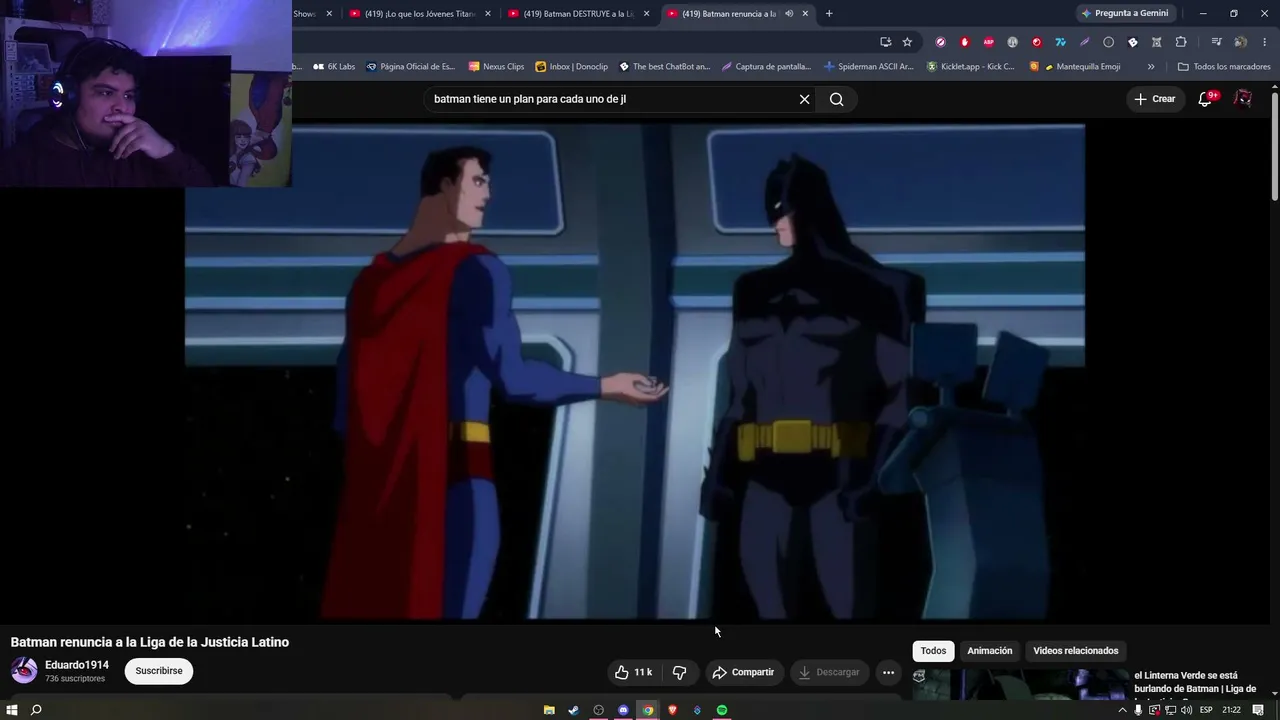Open File Explorer from the taskbar
This screenshot has width=1280, height=720.
click(x=549, y=710)
